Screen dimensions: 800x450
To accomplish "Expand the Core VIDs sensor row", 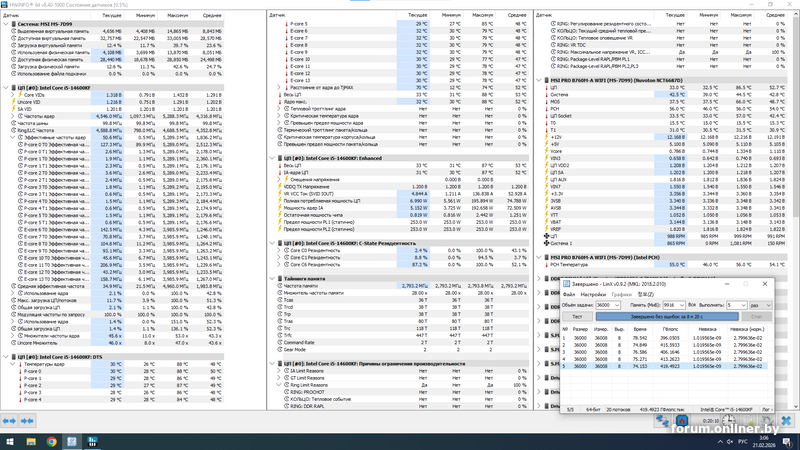I will 14,95.
